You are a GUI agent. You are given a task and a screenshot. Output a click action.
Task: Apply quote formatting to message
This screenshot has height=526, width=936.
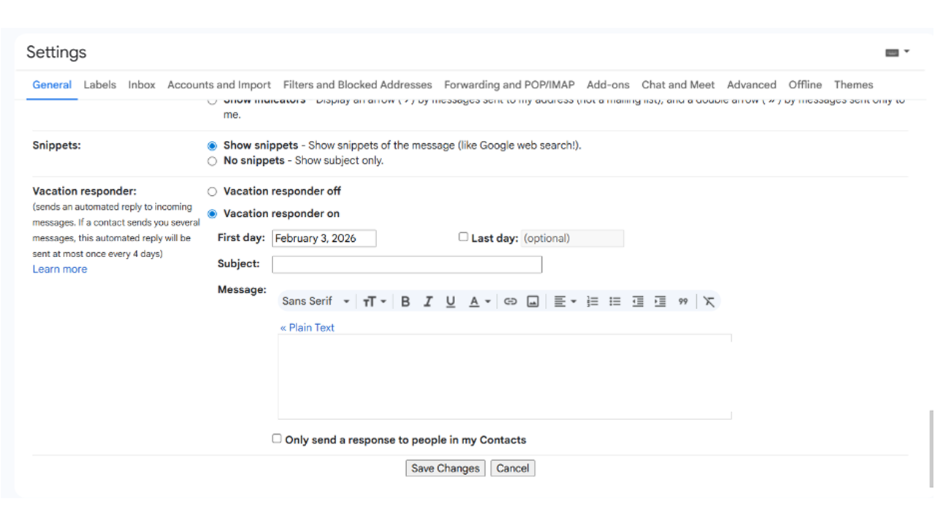click(x=683, y=302)
